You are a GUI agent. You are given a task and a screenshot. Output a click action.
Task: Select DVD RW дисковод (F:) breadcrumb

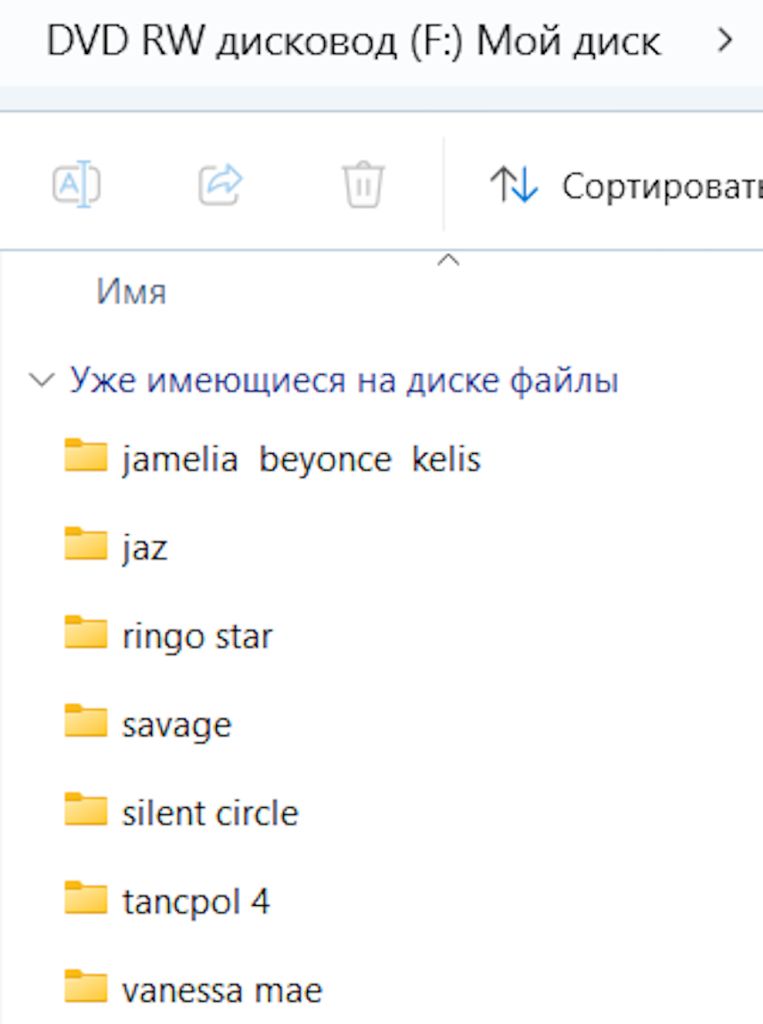[353, 41]
